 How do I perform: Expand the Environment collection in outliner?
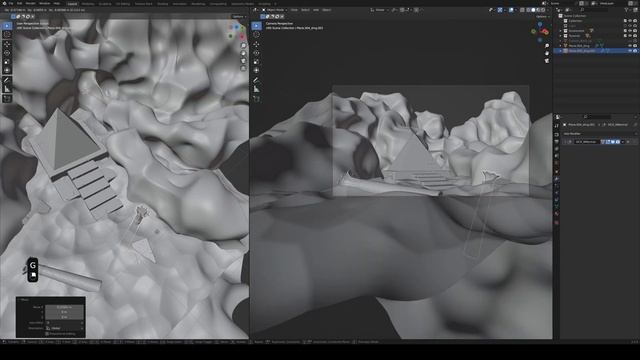click(561, 31)
